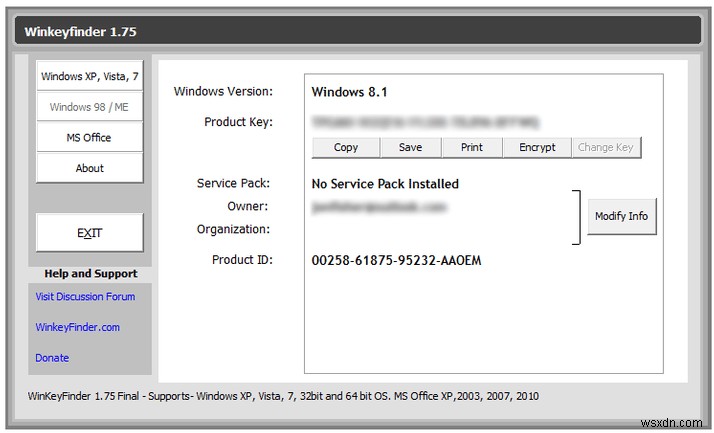Open the WinkeyFinder.com link
The image size is (714, 433).
78,327
